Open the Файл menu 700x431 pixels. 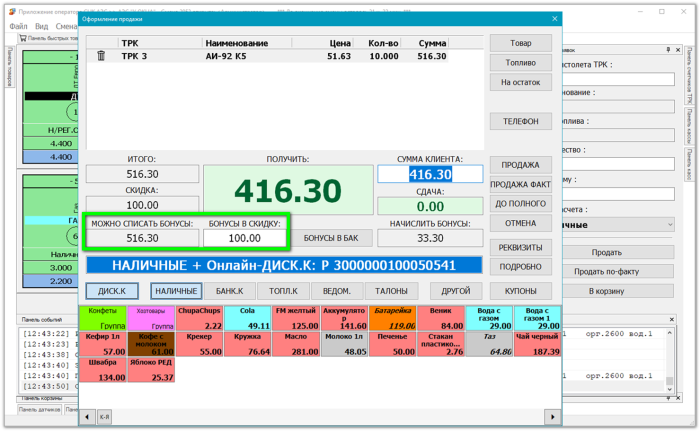18,26
